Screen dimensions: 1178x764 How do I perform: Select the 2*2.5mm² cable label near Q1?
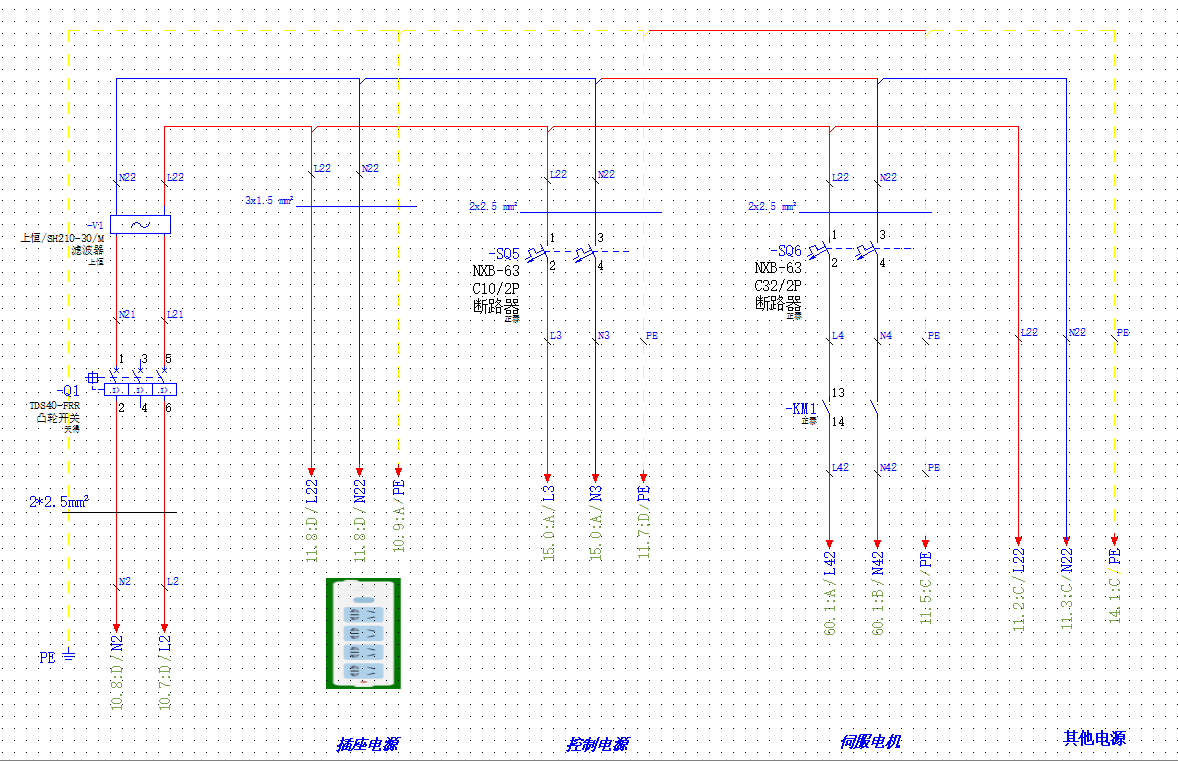(x=59, y=501)
